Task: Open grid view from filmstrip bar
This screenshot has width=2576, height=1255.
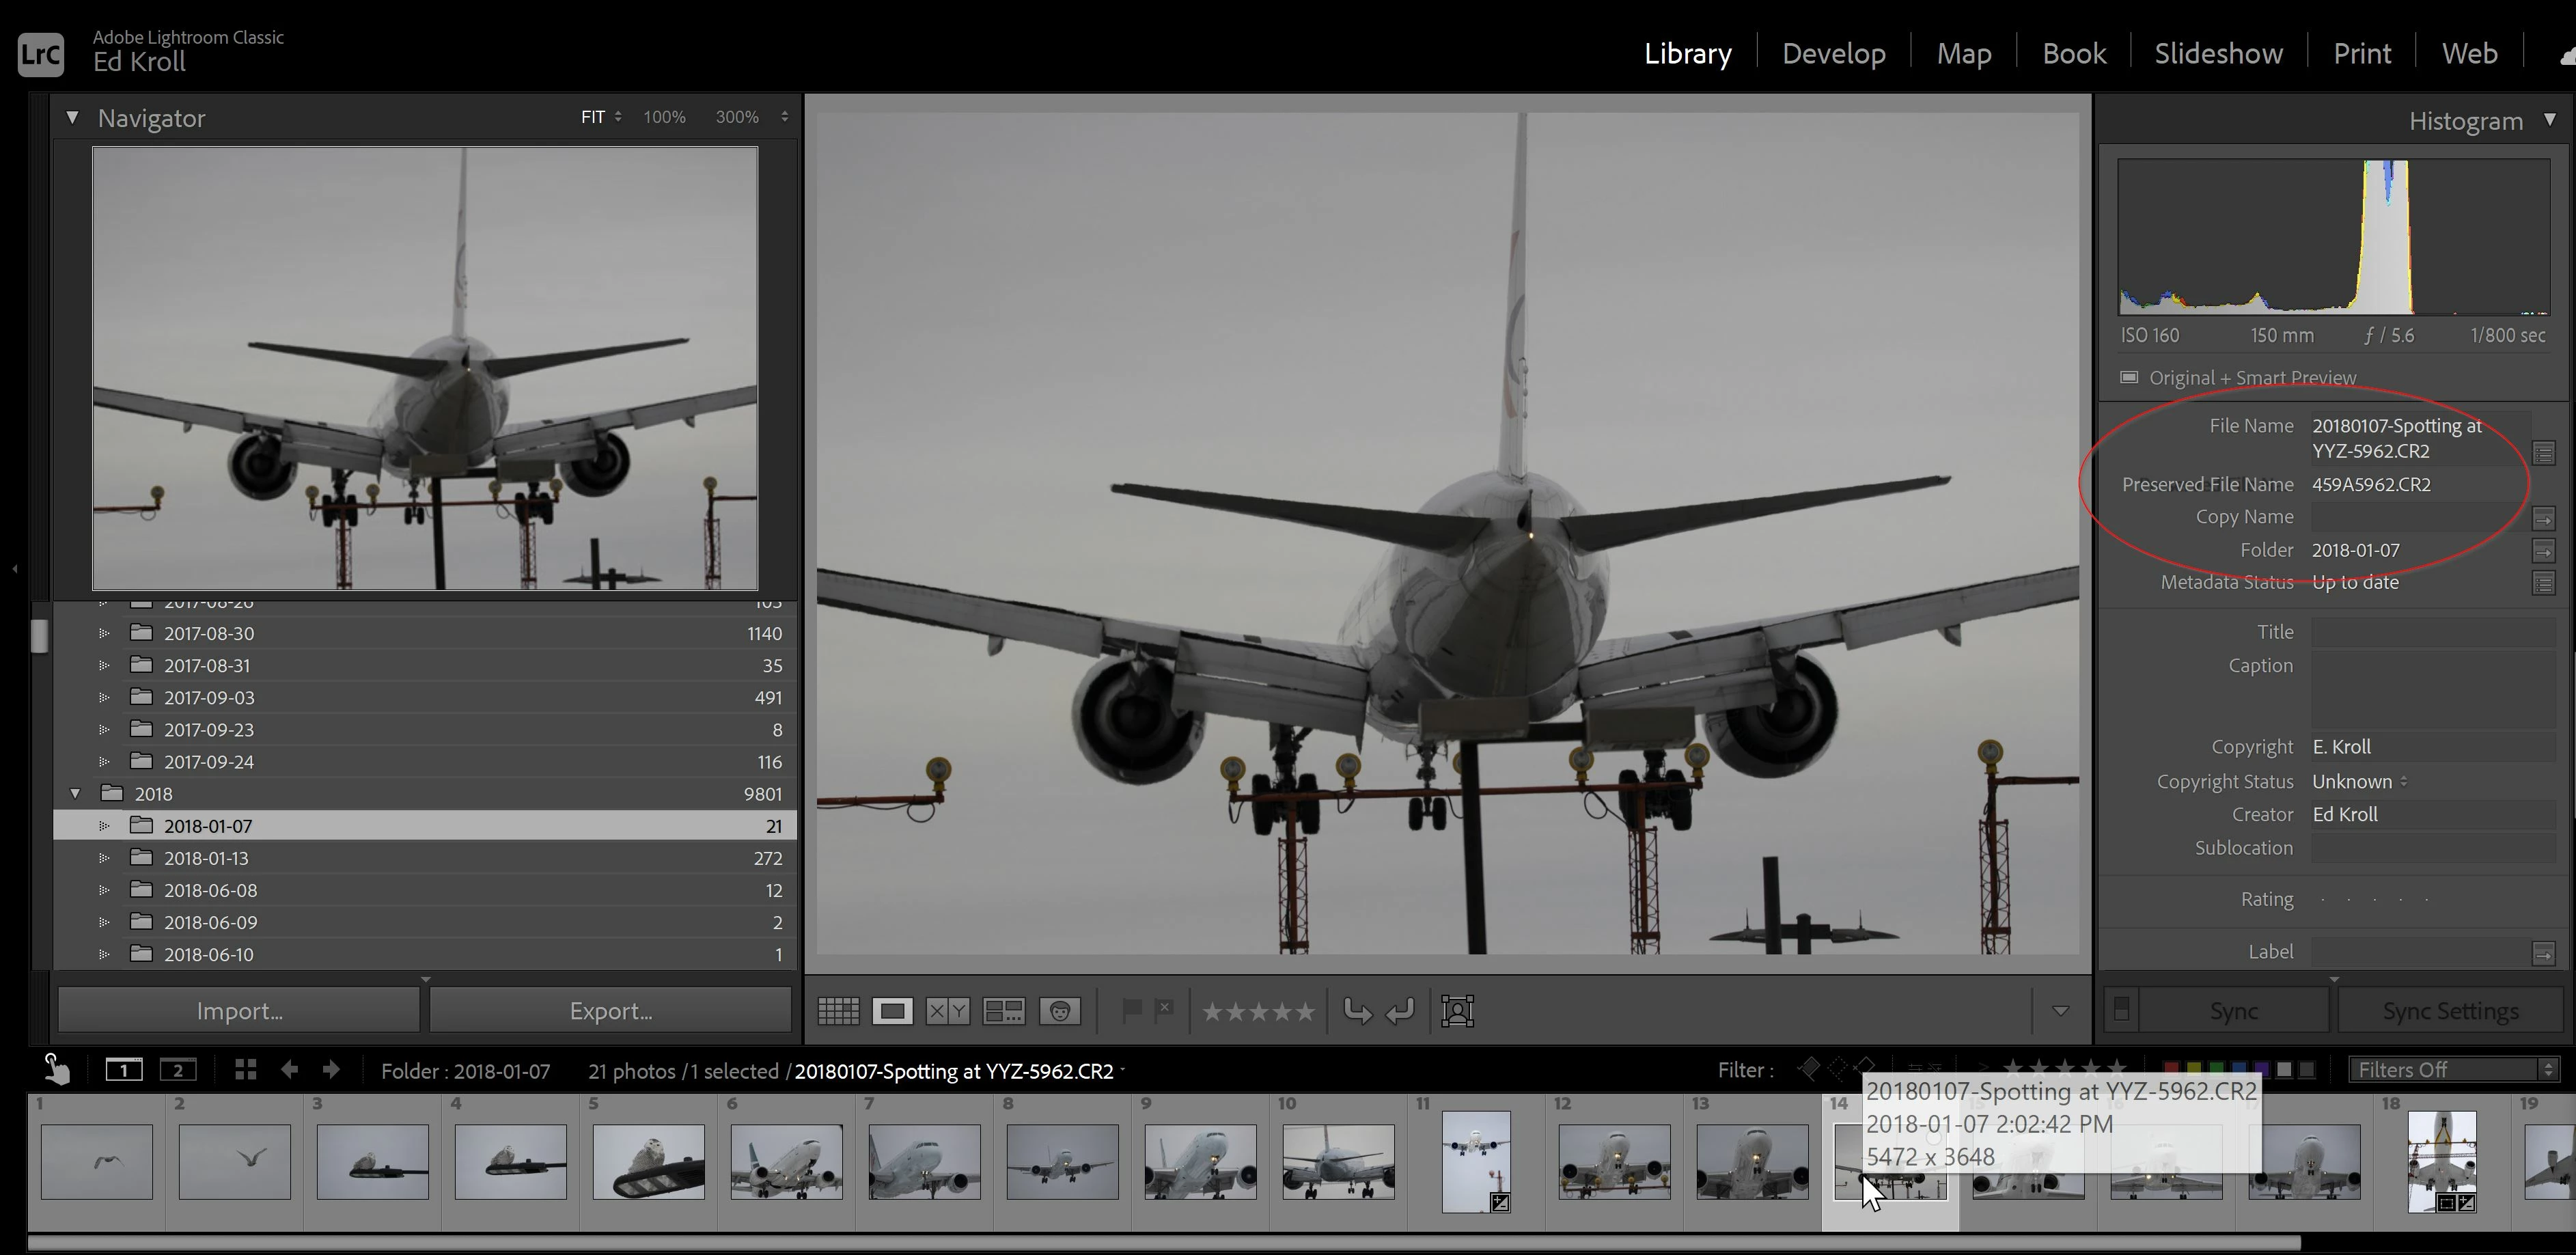Action: click(245, 1070)
